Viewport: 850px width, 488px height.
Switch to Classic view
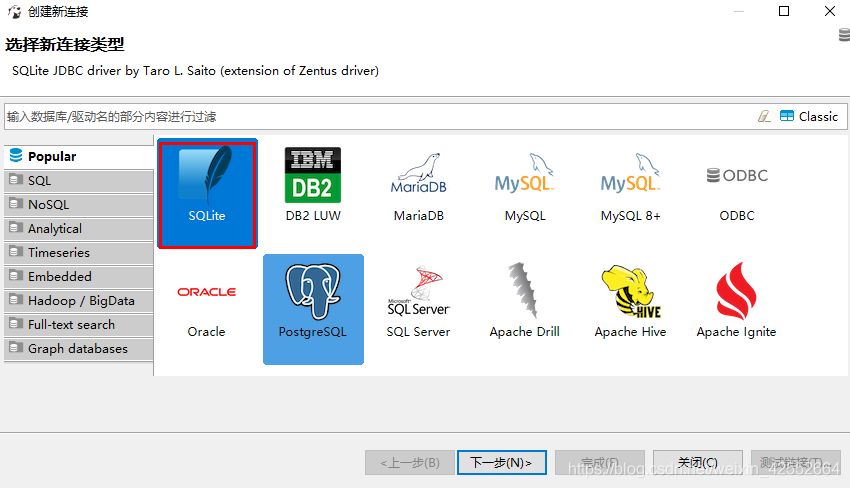(809, 116)
